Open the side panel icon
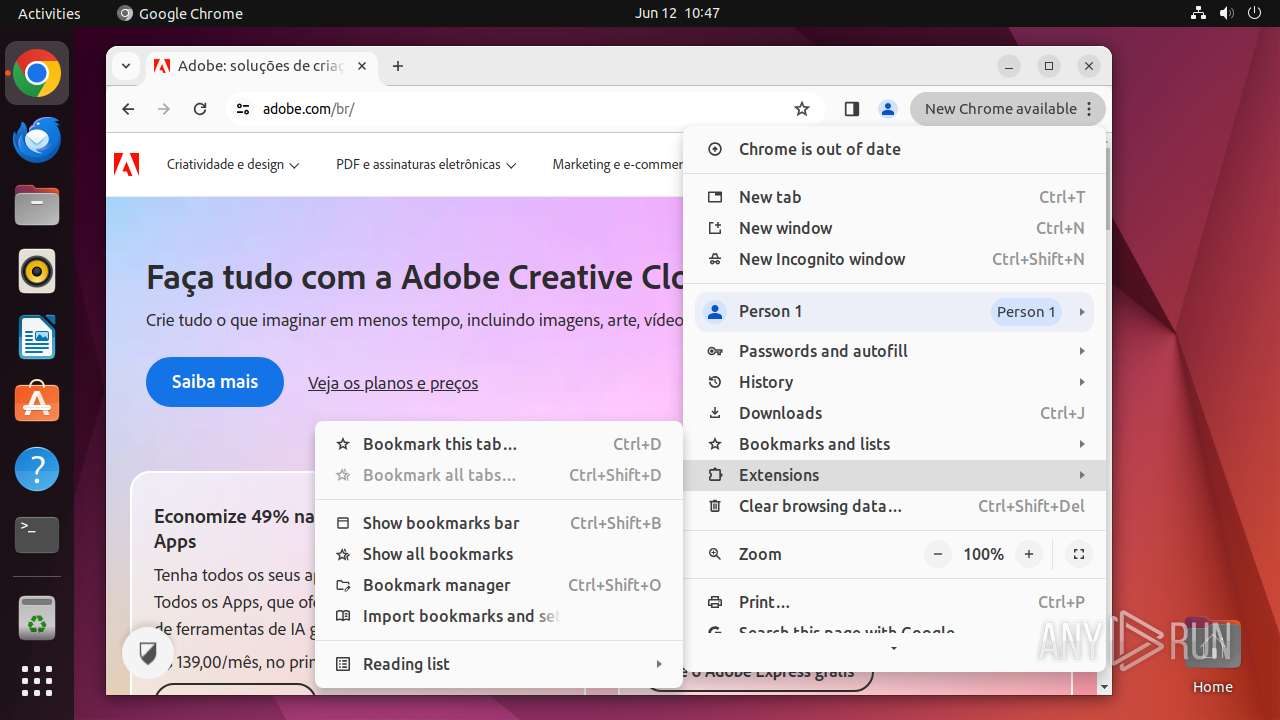This screenshot has height=720, width=1280. coord(852,109)
